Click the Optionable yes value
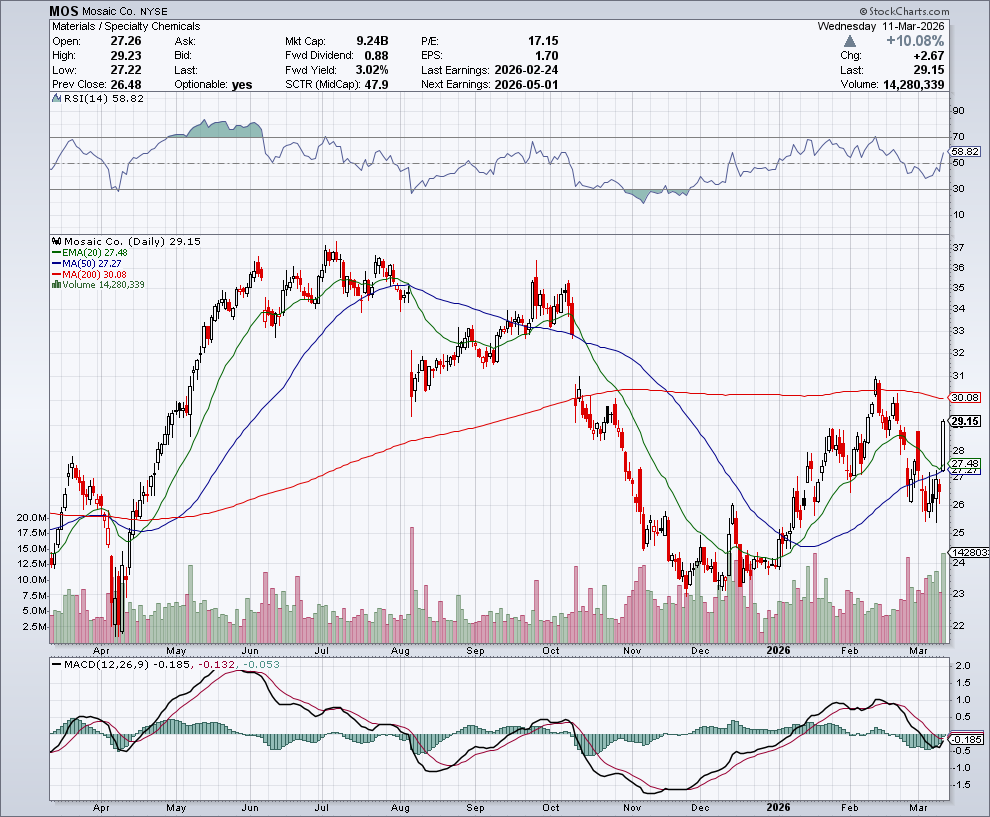This screenshot has width=990, height=817. tap(242, 85)
